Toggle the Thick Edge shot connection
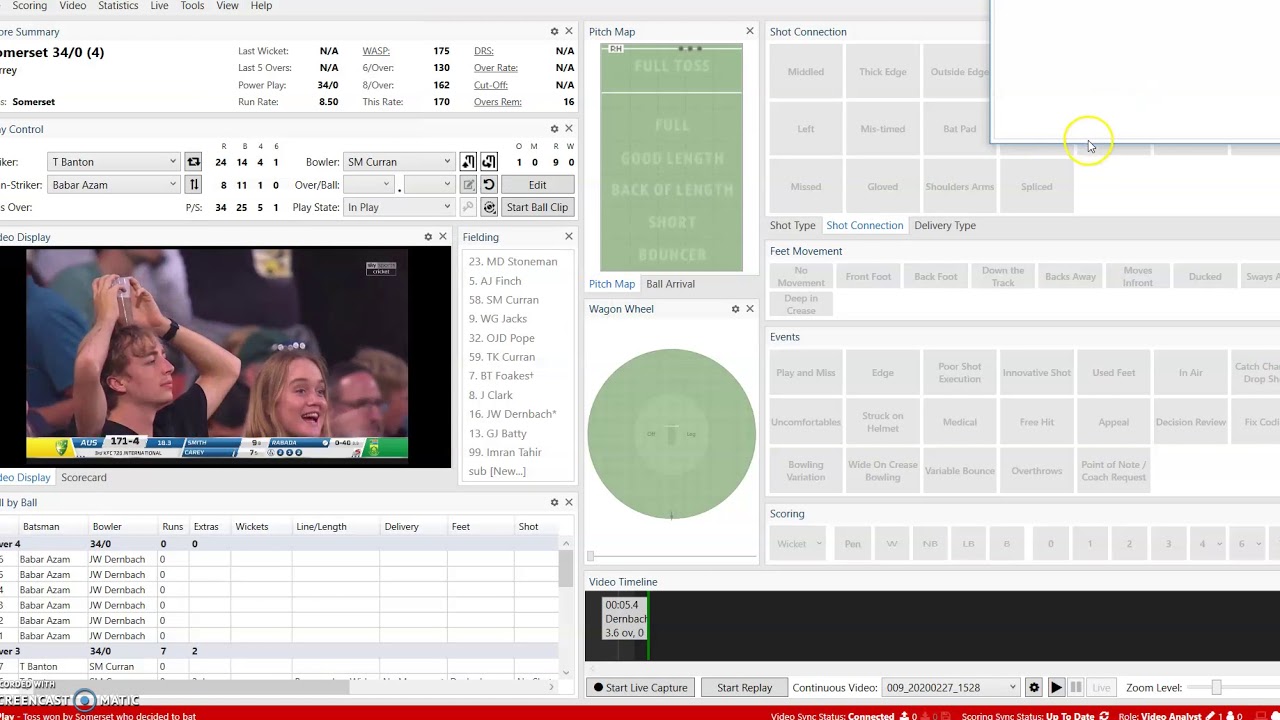This screenshot has height=720, width=1280. coord(883,72)
